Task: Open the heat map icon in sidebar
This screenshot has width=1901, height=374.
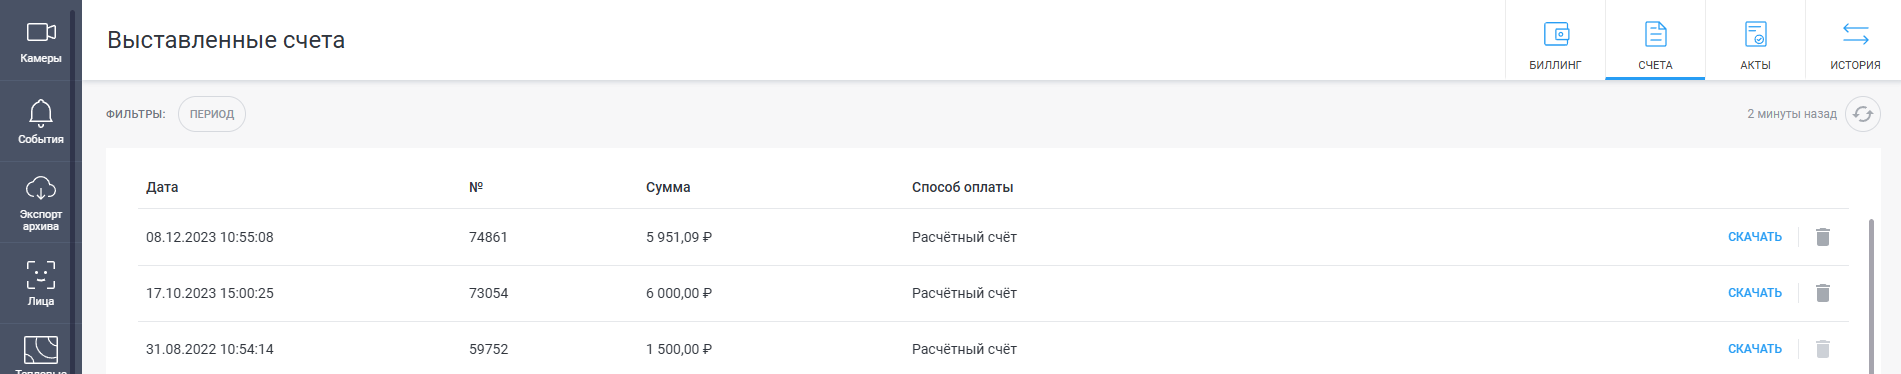Action: tap(40, 350)
